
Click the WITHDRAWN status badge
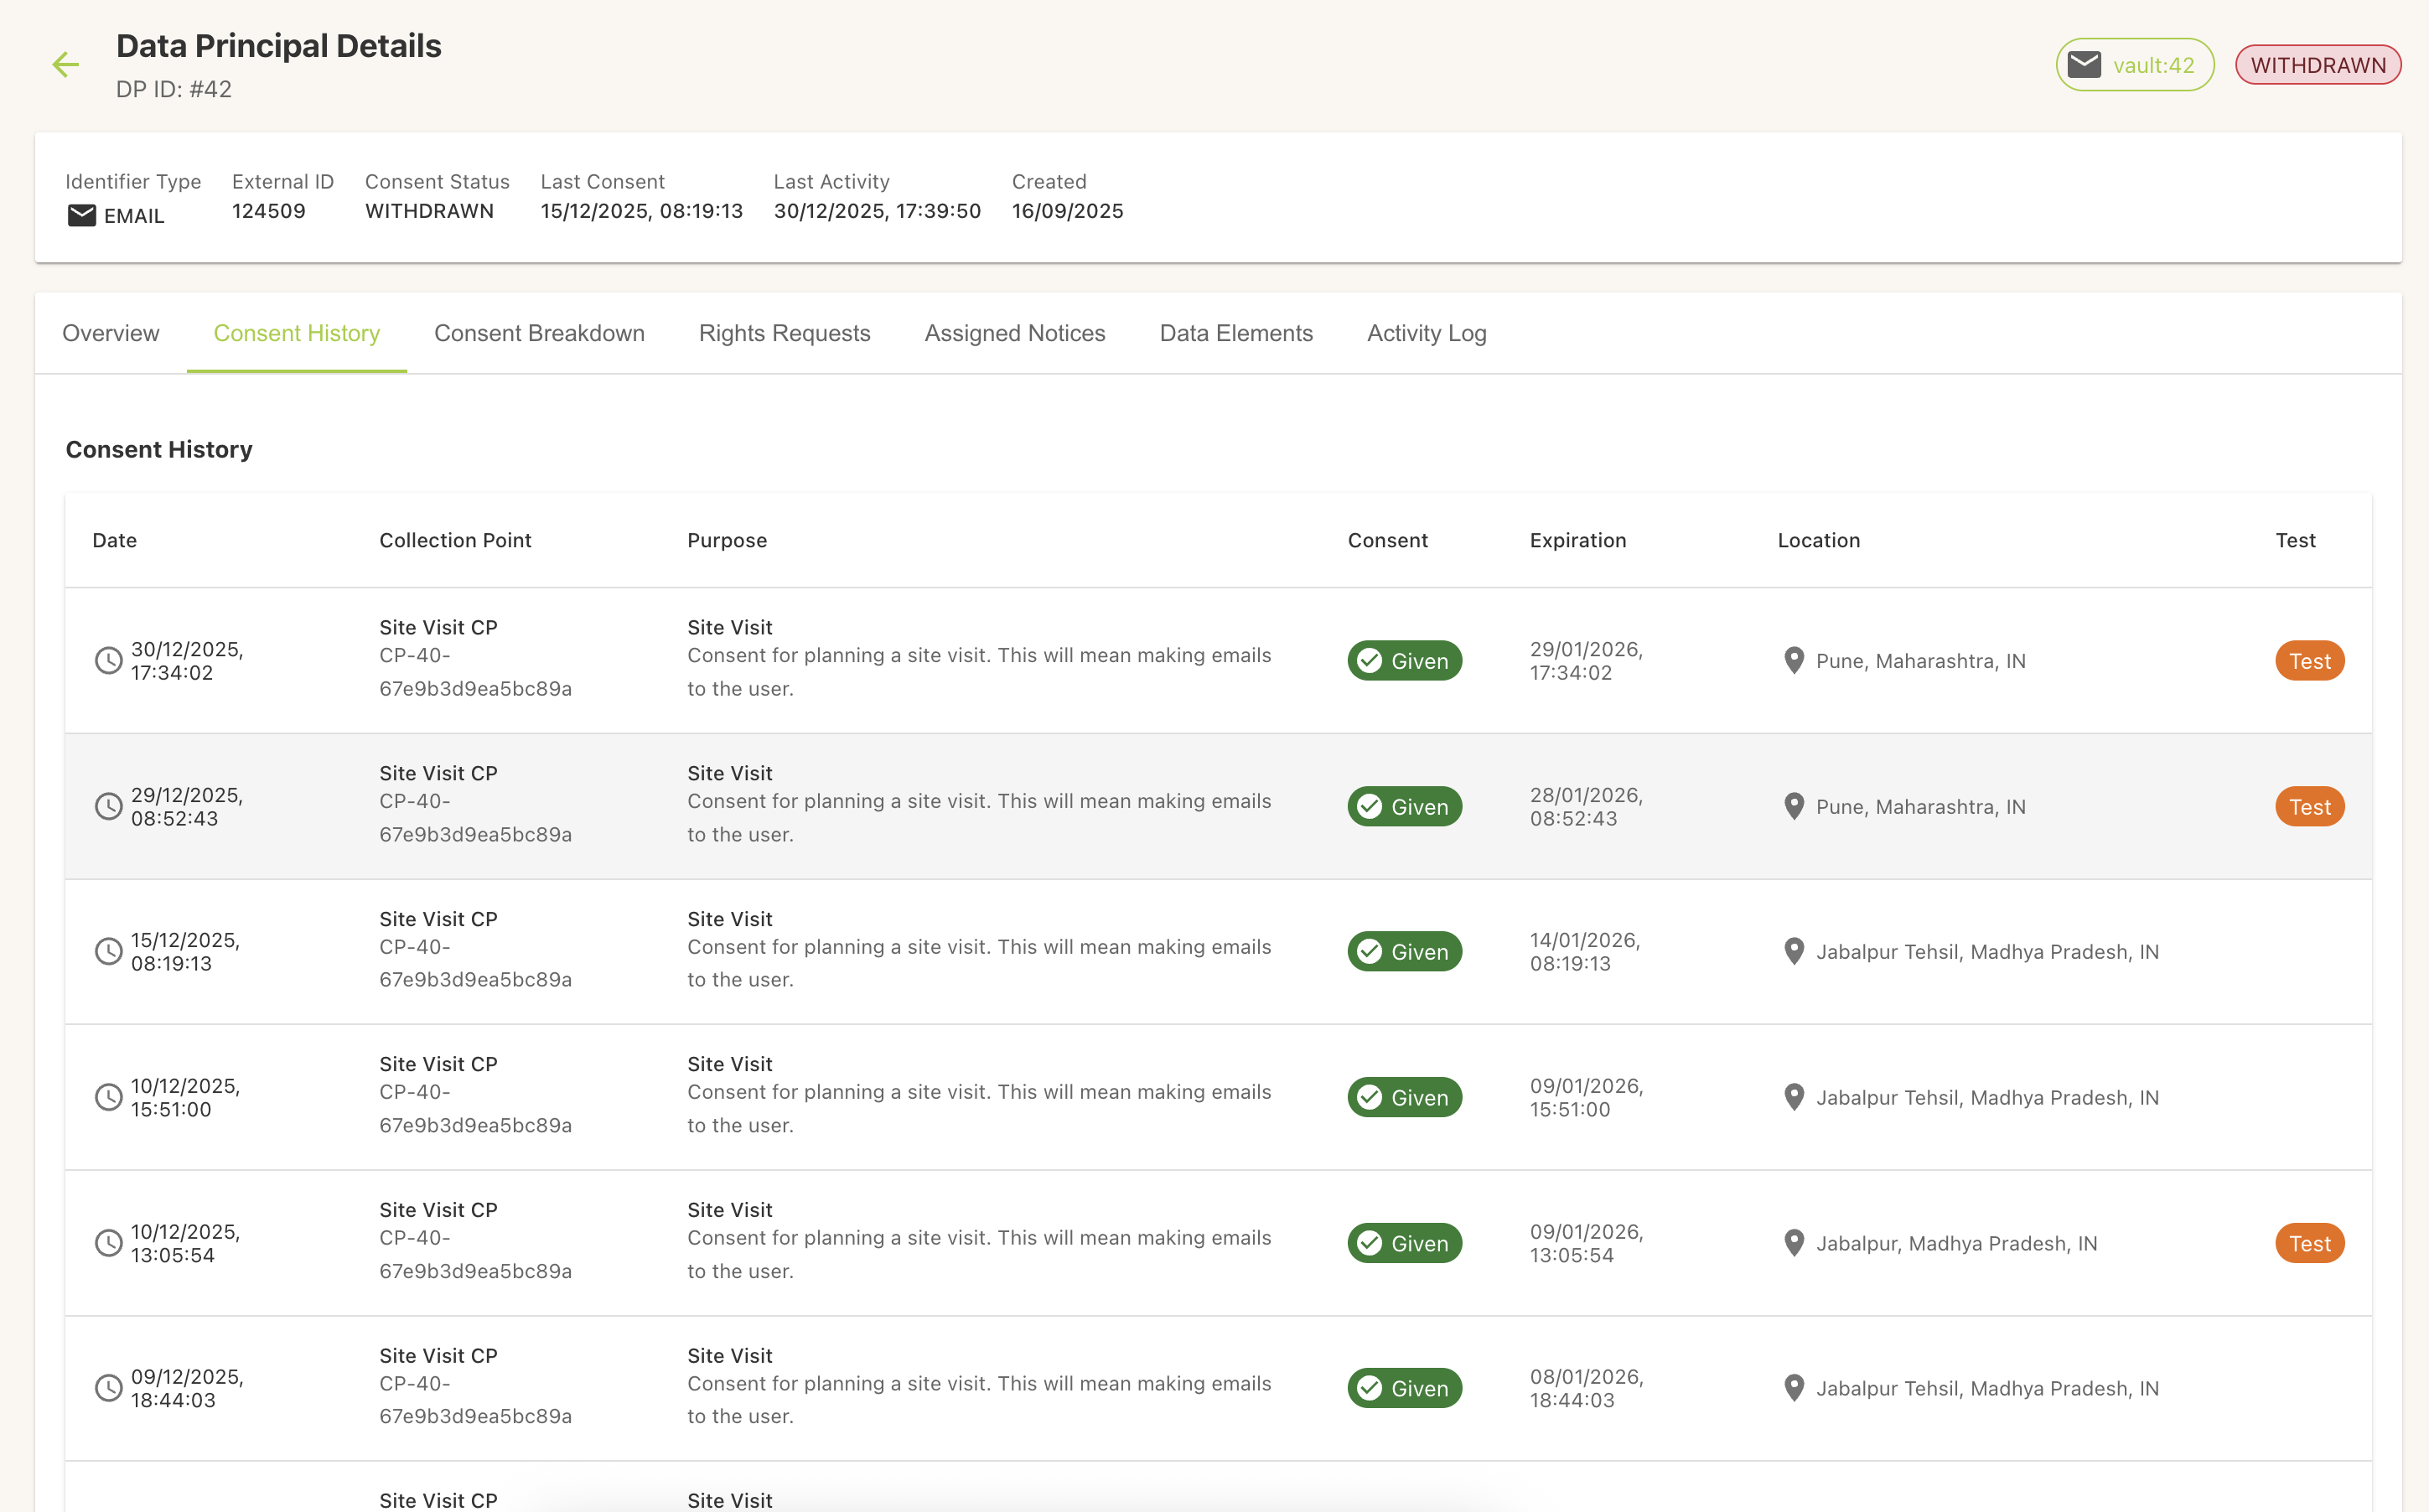(2317, 64)
